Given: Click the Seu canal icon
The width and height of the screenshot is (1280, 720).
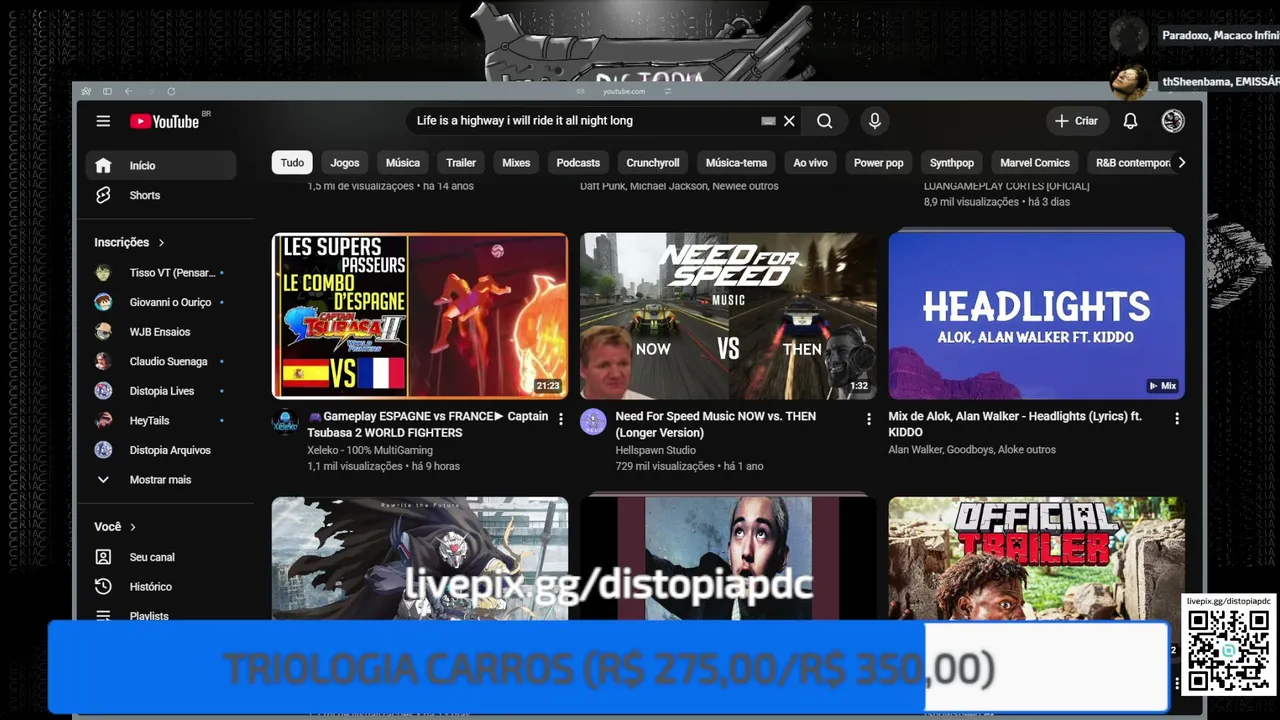Looking at the screenshot, I should (x=103, y=557).
